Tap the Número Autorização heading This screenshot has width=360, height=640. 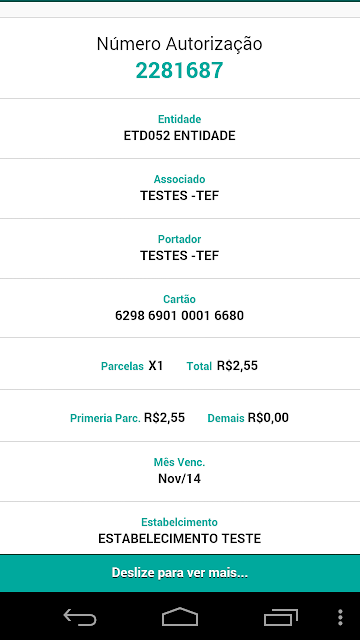[180, 44]
